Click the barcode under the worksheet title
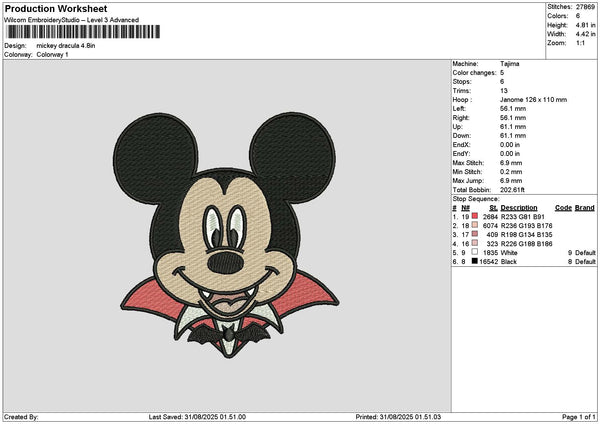600x424 pixels. (x=83, y=32)
